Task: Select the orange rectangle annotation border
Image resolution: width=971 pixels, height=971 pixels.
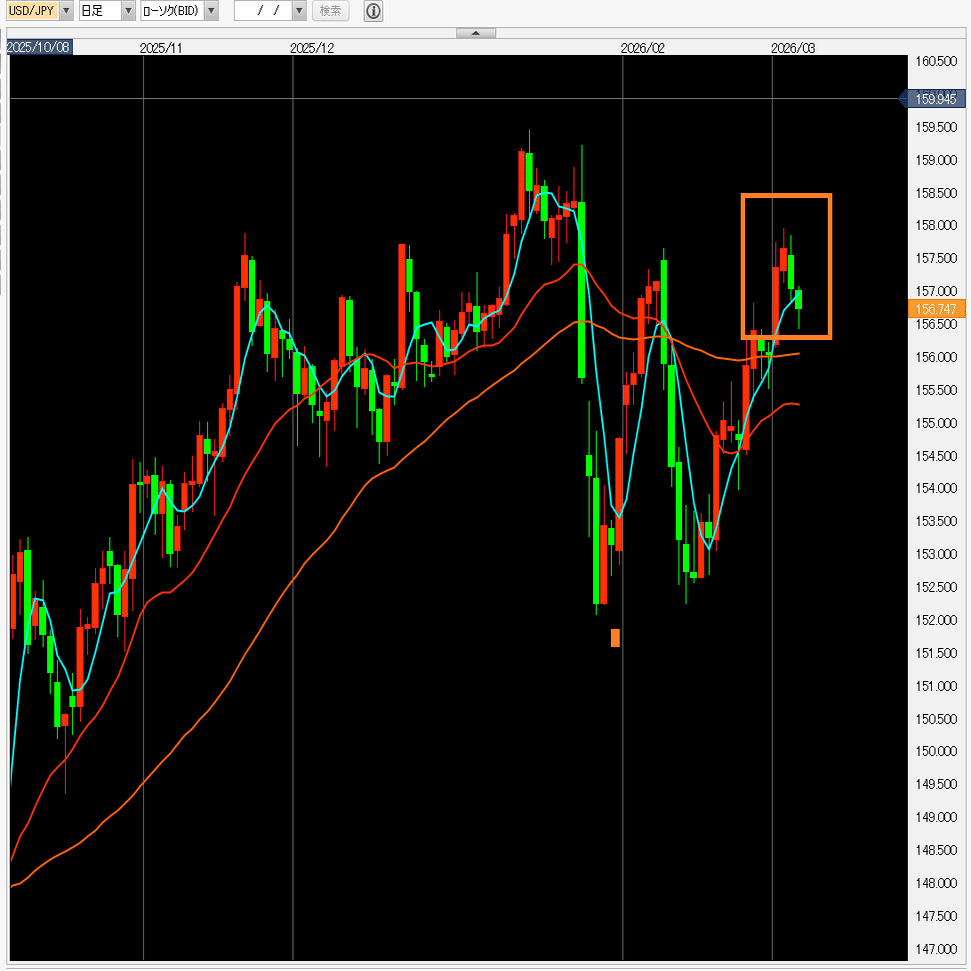Action: (786, 196)
